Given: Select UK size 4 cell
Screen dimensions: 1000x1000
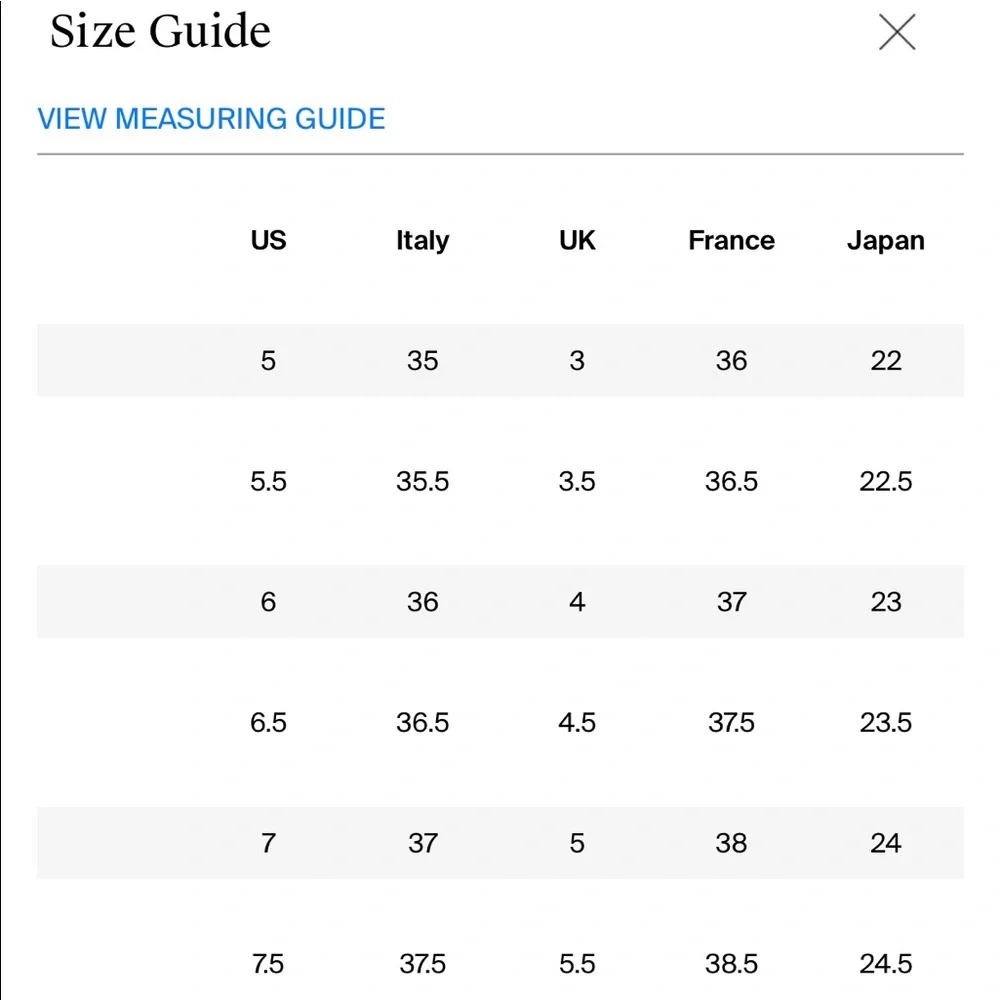Looking at the screenshot, I should (x=577, y=602).
